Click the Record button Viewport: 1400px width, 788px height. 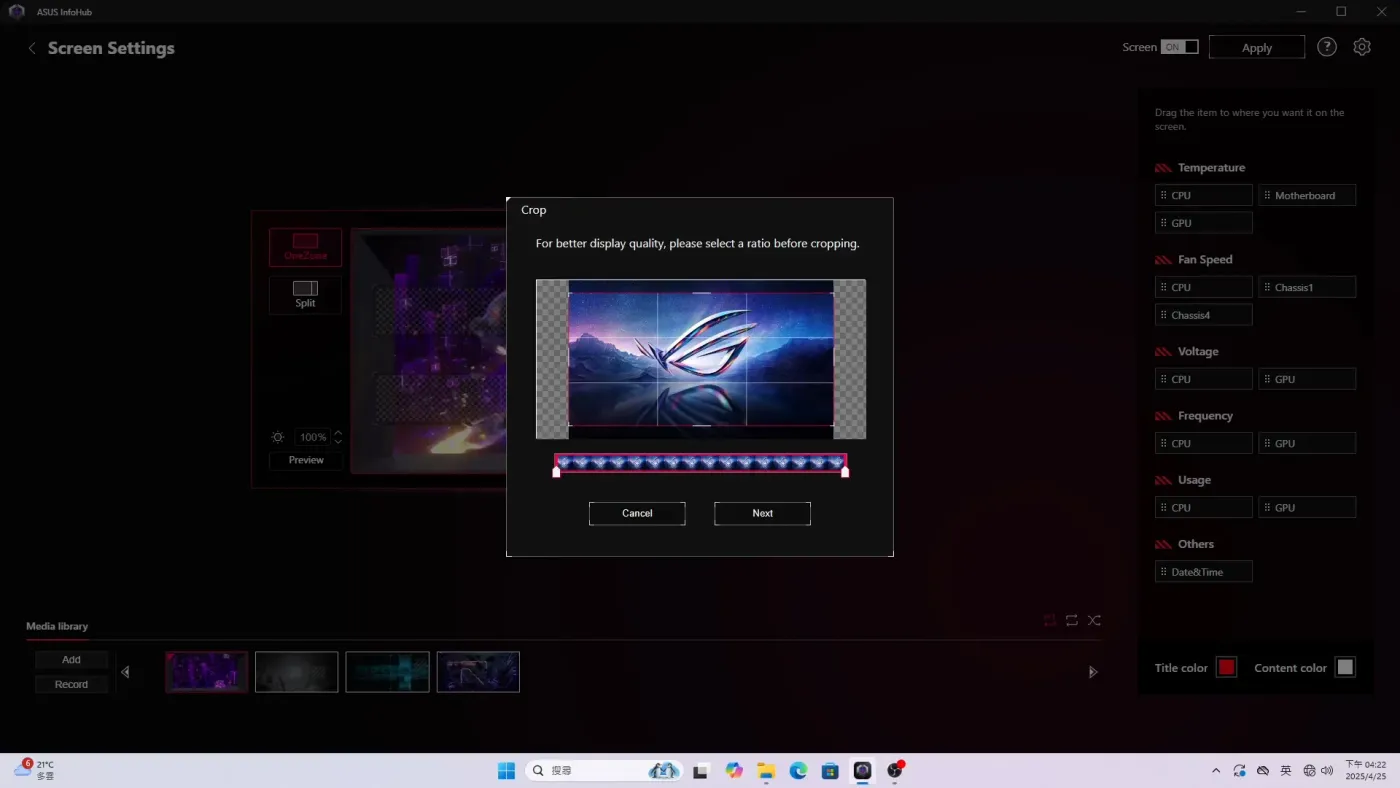pyautogui.click(x=71, y=684)
